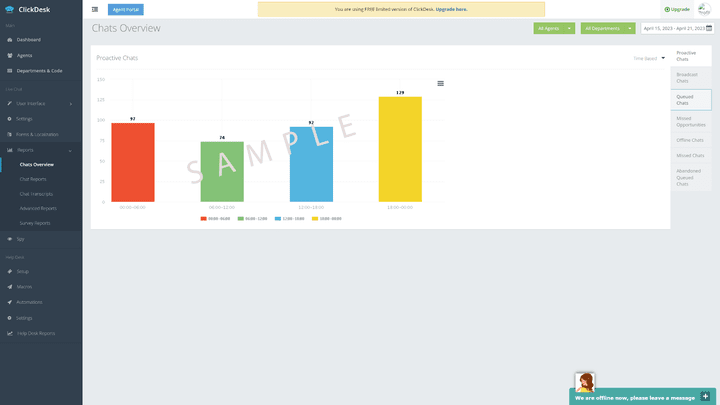Click the green 06:00-12:00 bar
The width and height of the screenshot is (720, 405).
click(222, 172)
